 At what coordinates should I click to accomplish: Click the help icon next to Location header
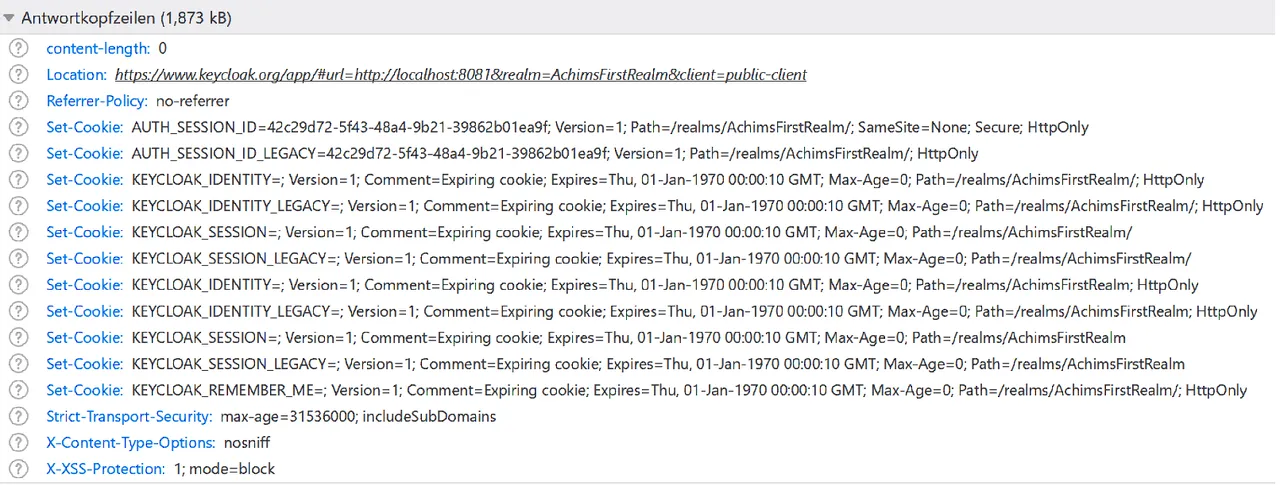[17, 75]
